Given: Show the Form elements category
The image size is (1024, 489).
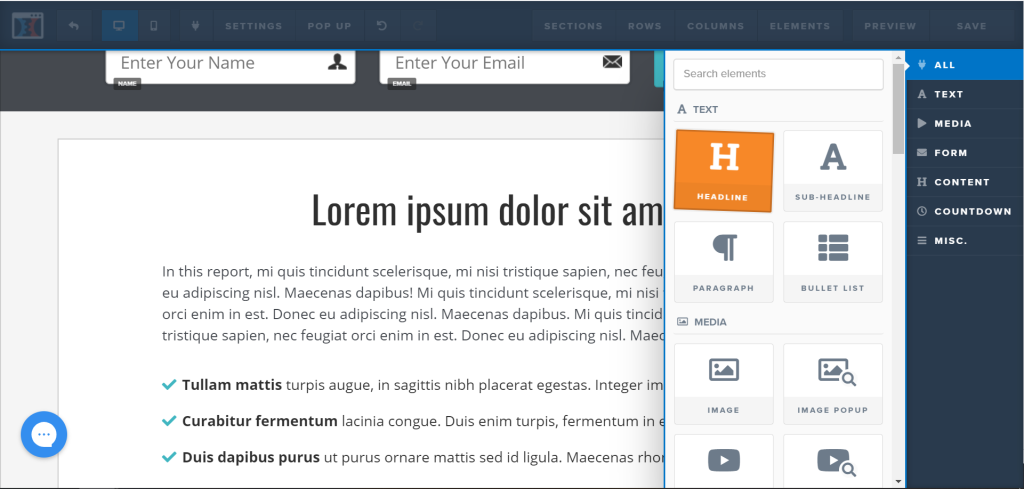Looking at the screenshot, I should coord(950,153).
